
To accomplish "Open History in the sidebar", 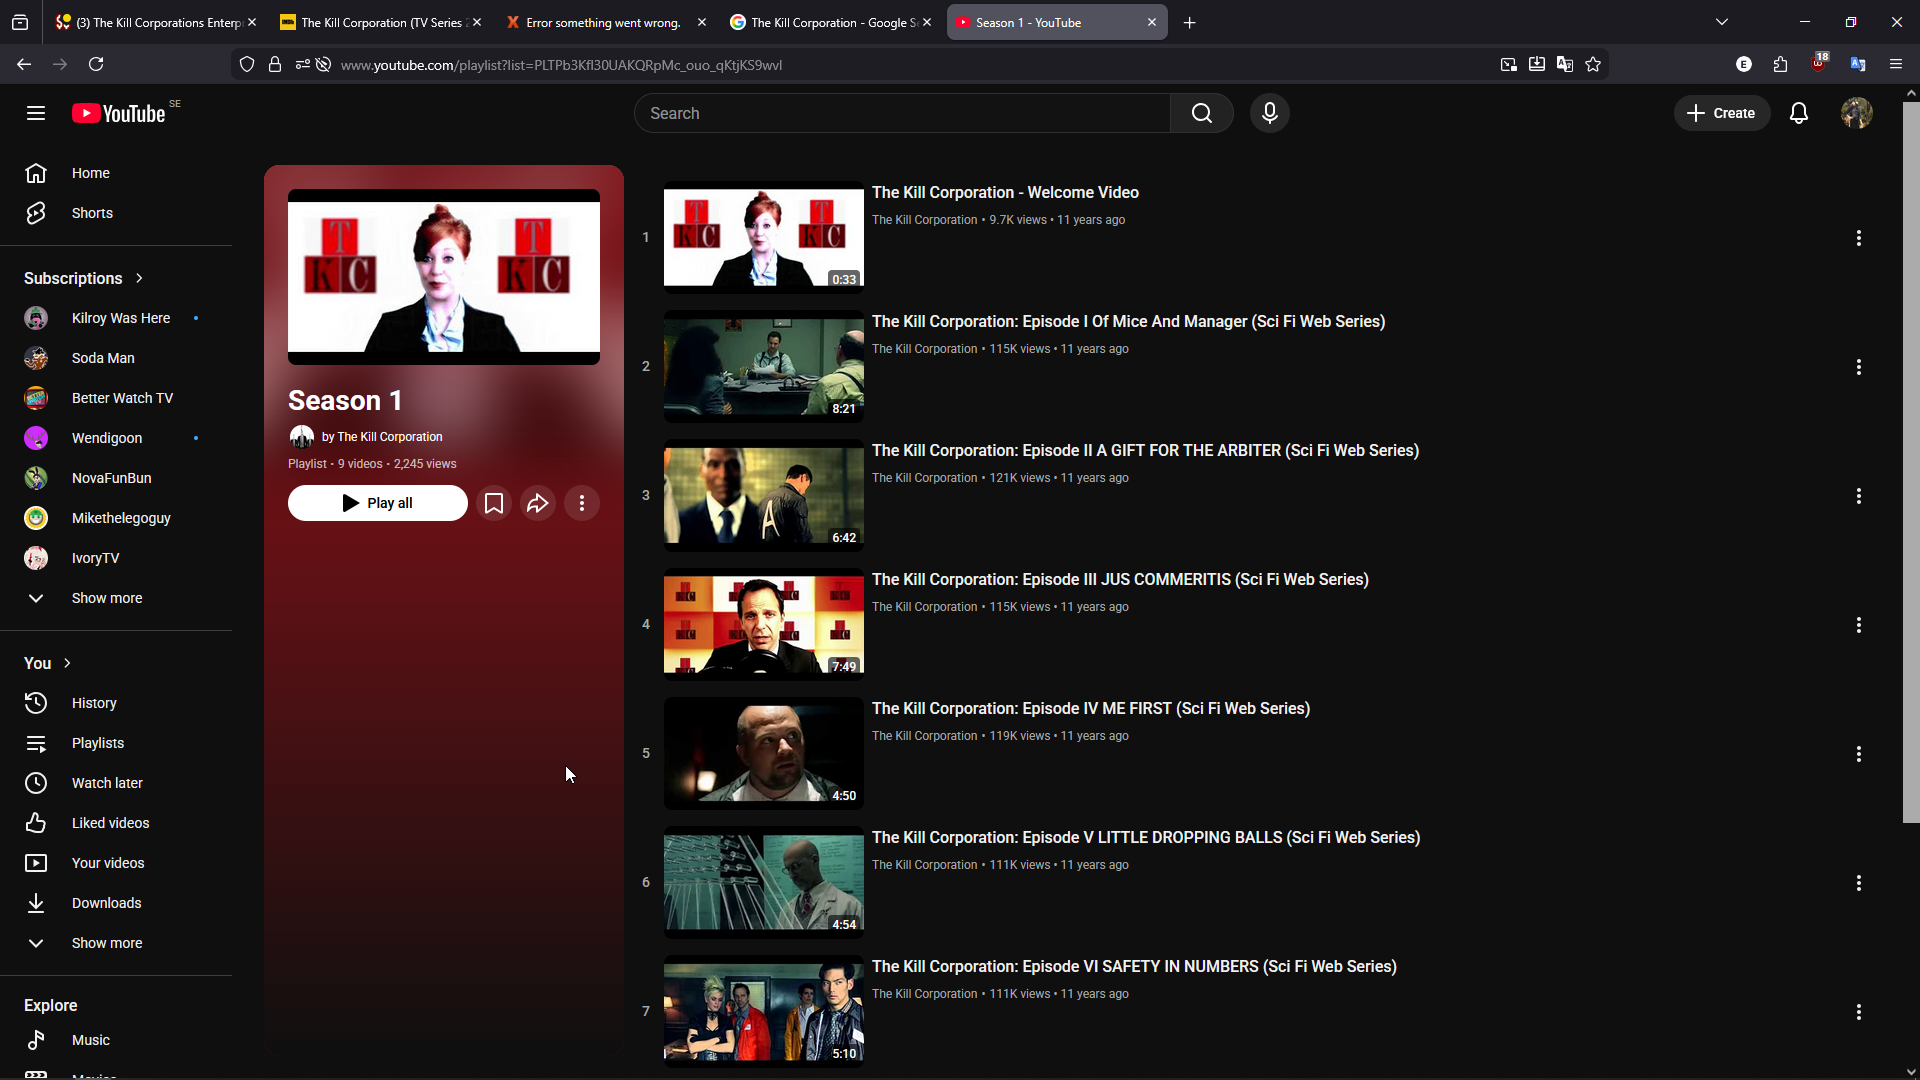I will 94,703.
